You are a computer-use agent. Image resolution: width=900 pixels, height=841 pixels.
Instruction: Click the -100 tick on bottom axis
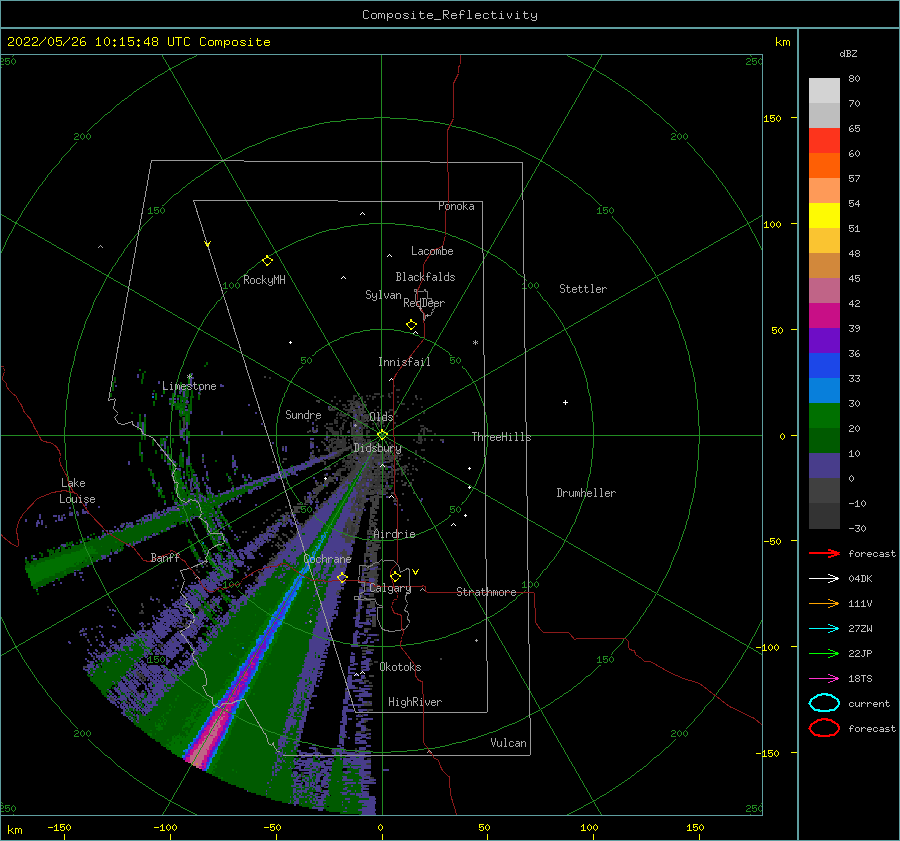pos(165,827)
